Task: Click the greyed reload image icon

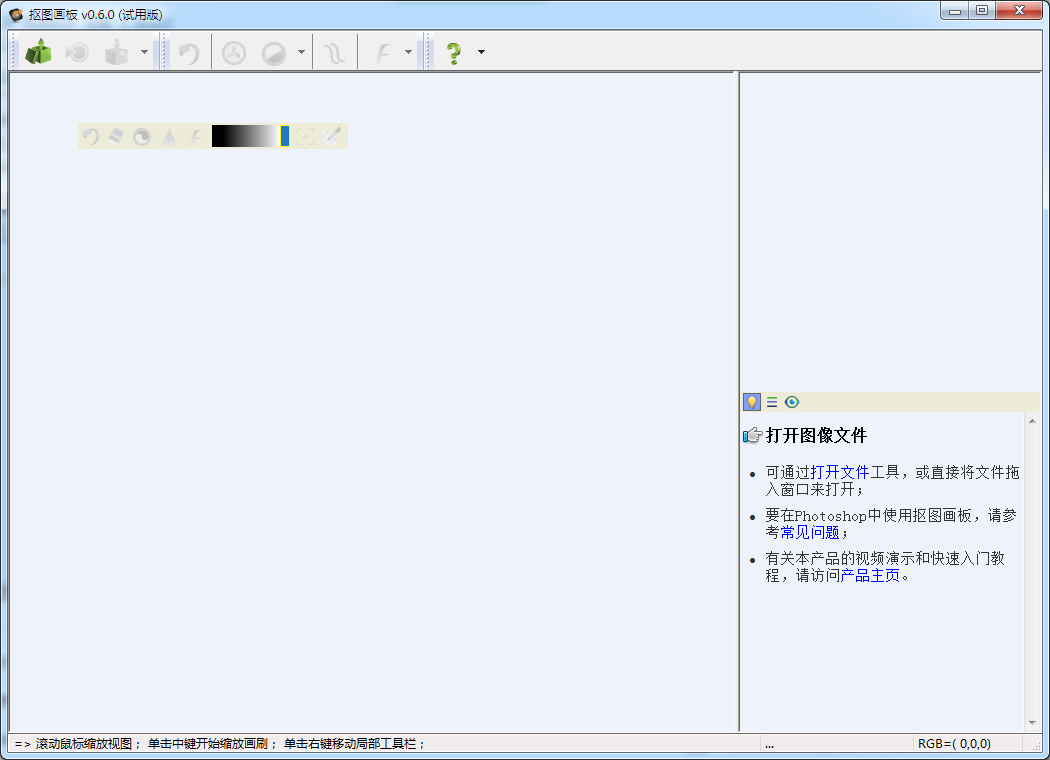Action: coord(77,52)
